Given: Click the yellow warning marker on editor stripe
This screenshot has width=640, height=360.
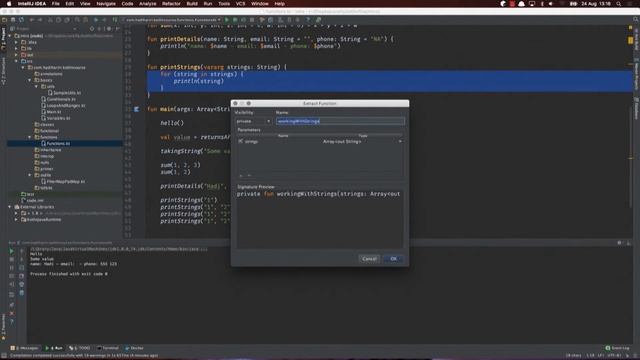Looking at the screenshot, I should (631, 40).
